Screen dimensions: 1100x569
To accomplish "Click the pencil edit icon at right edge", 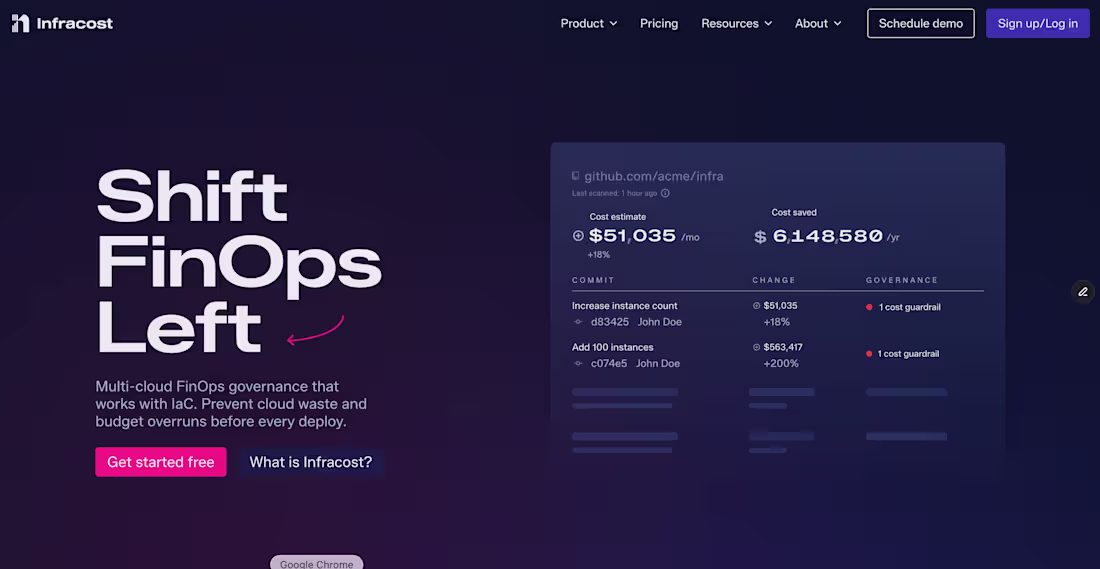I will (1082, 291).
